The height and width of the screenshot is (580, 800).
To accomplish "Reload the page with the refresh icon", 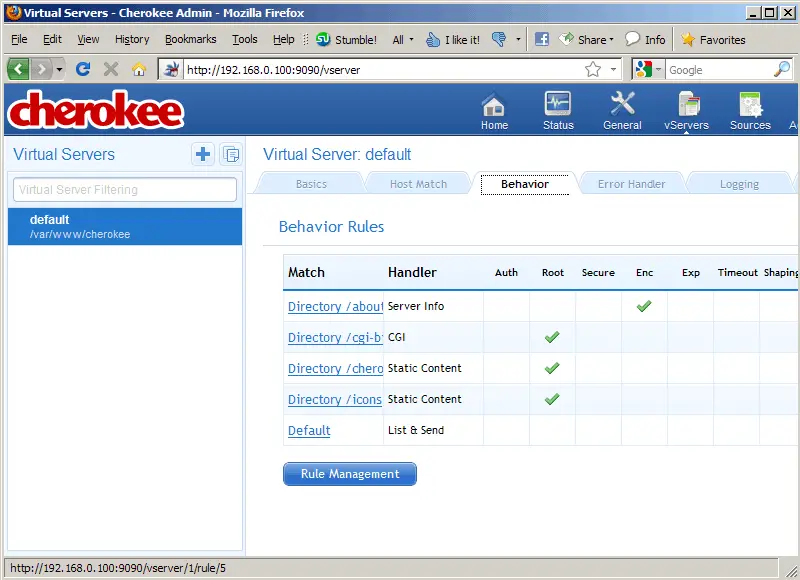I will click(83, 69).
